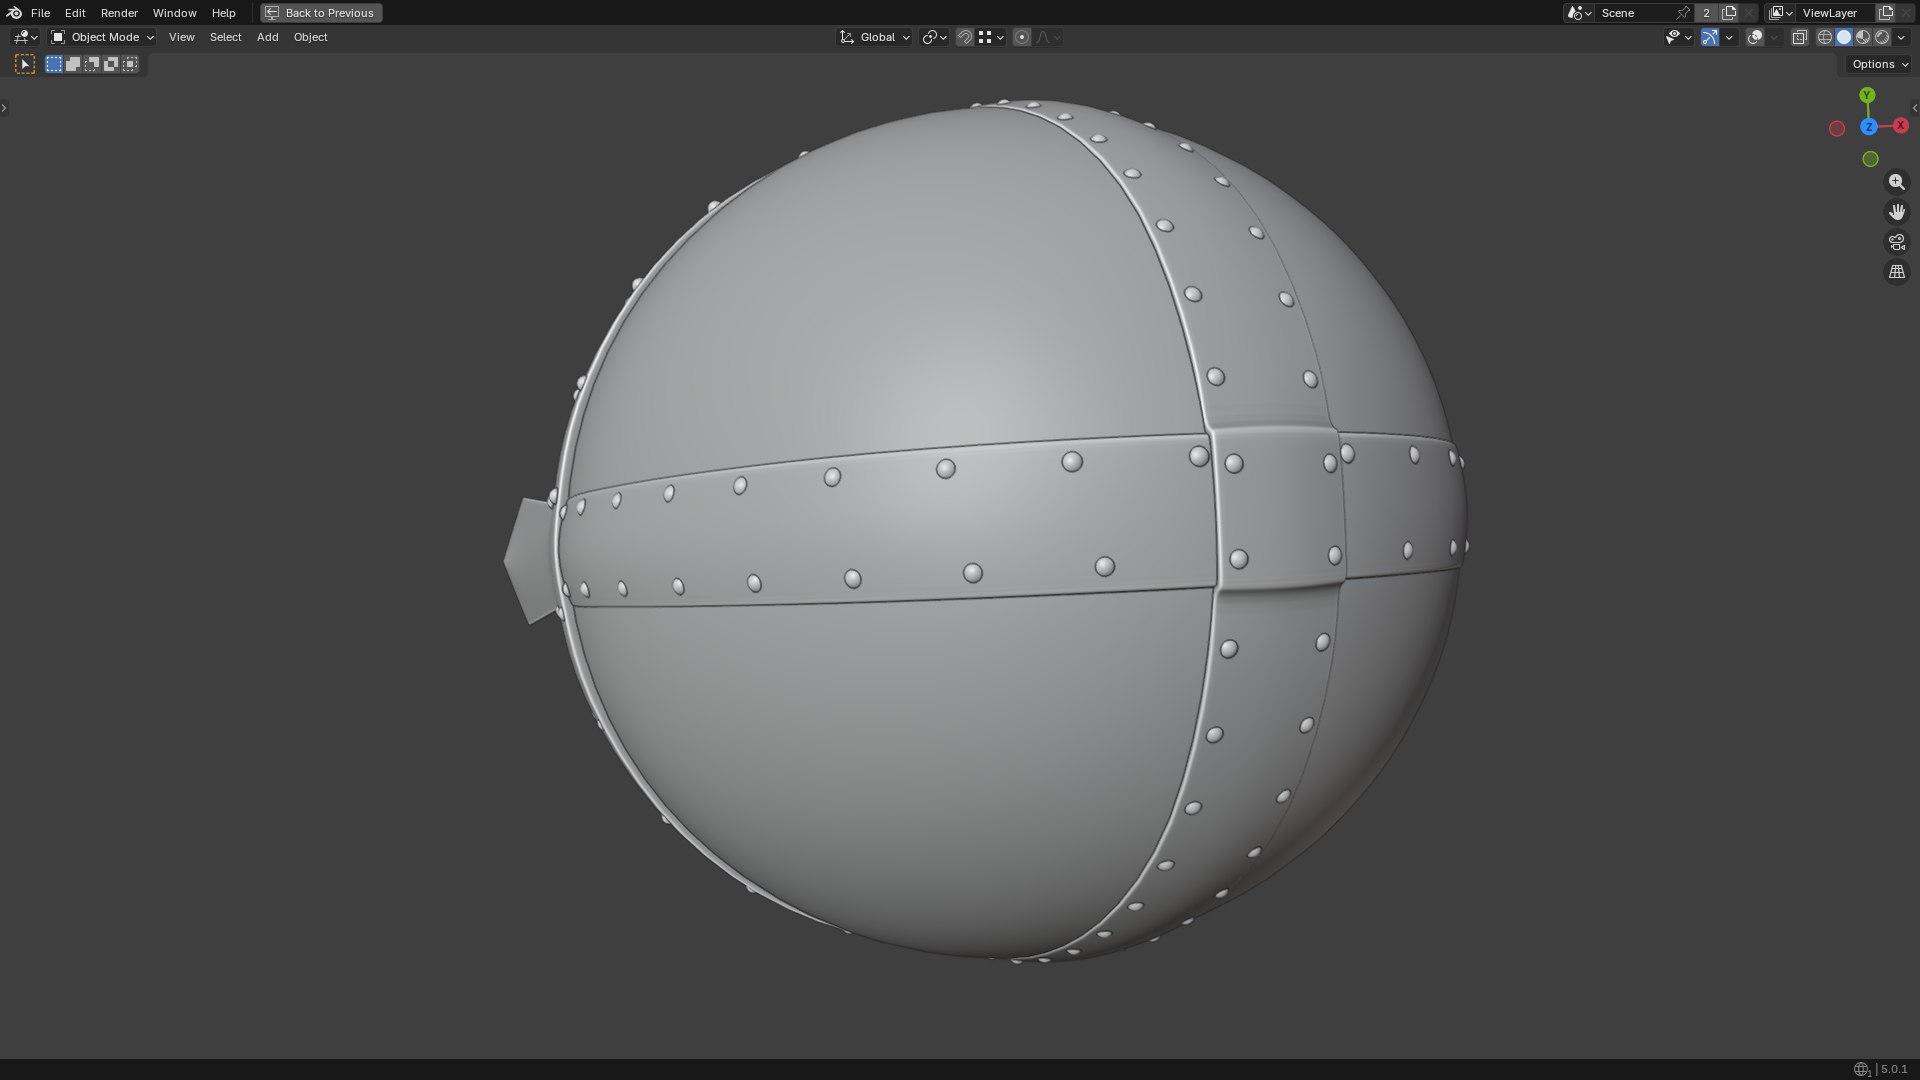
Task: Open the transform pivot point dropdown
Action: point(934,37)
